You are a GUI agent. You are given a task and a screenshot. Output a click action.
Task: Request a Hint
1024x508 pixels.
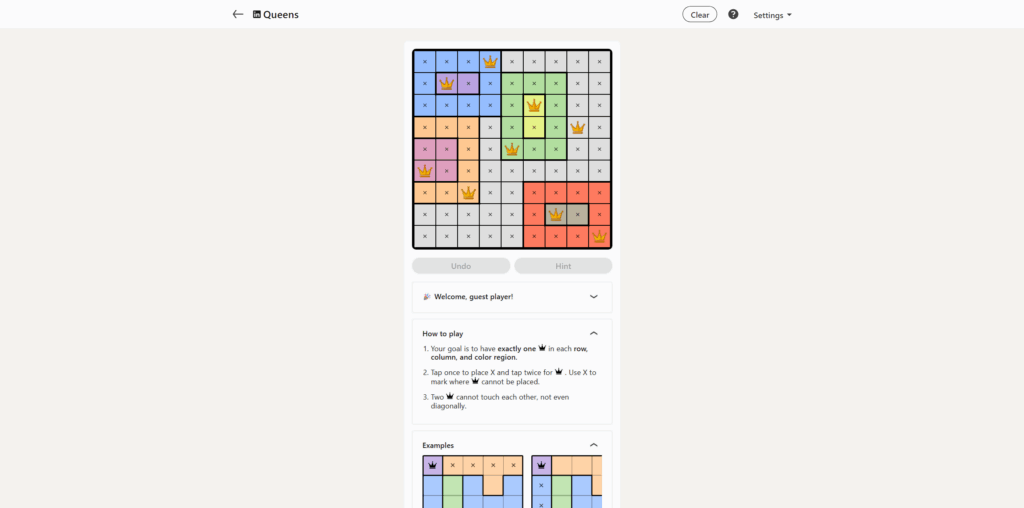563,266
